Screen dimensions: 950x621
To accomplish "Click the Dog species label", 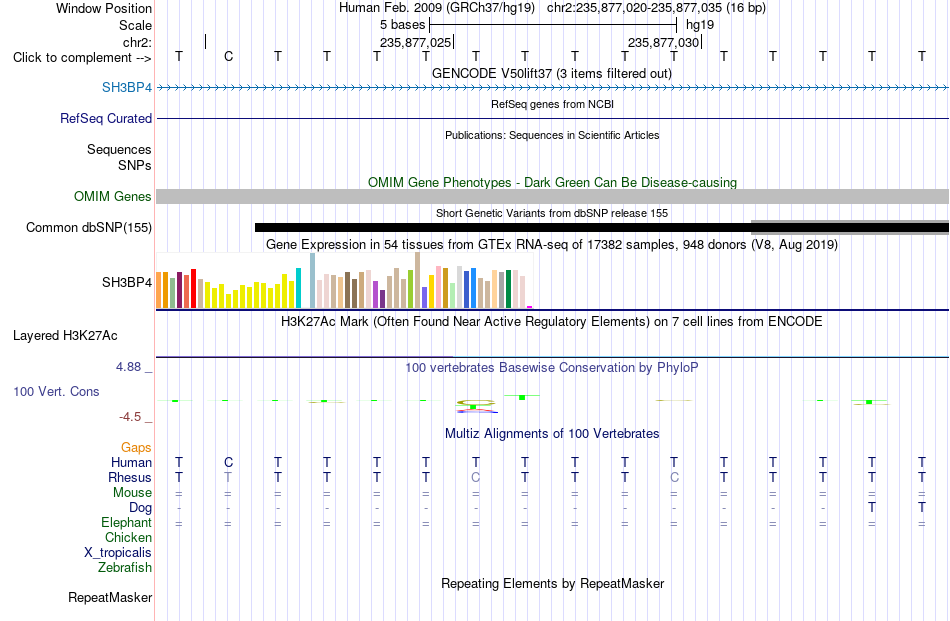I will pyautogui.click(x=141, y=508).
